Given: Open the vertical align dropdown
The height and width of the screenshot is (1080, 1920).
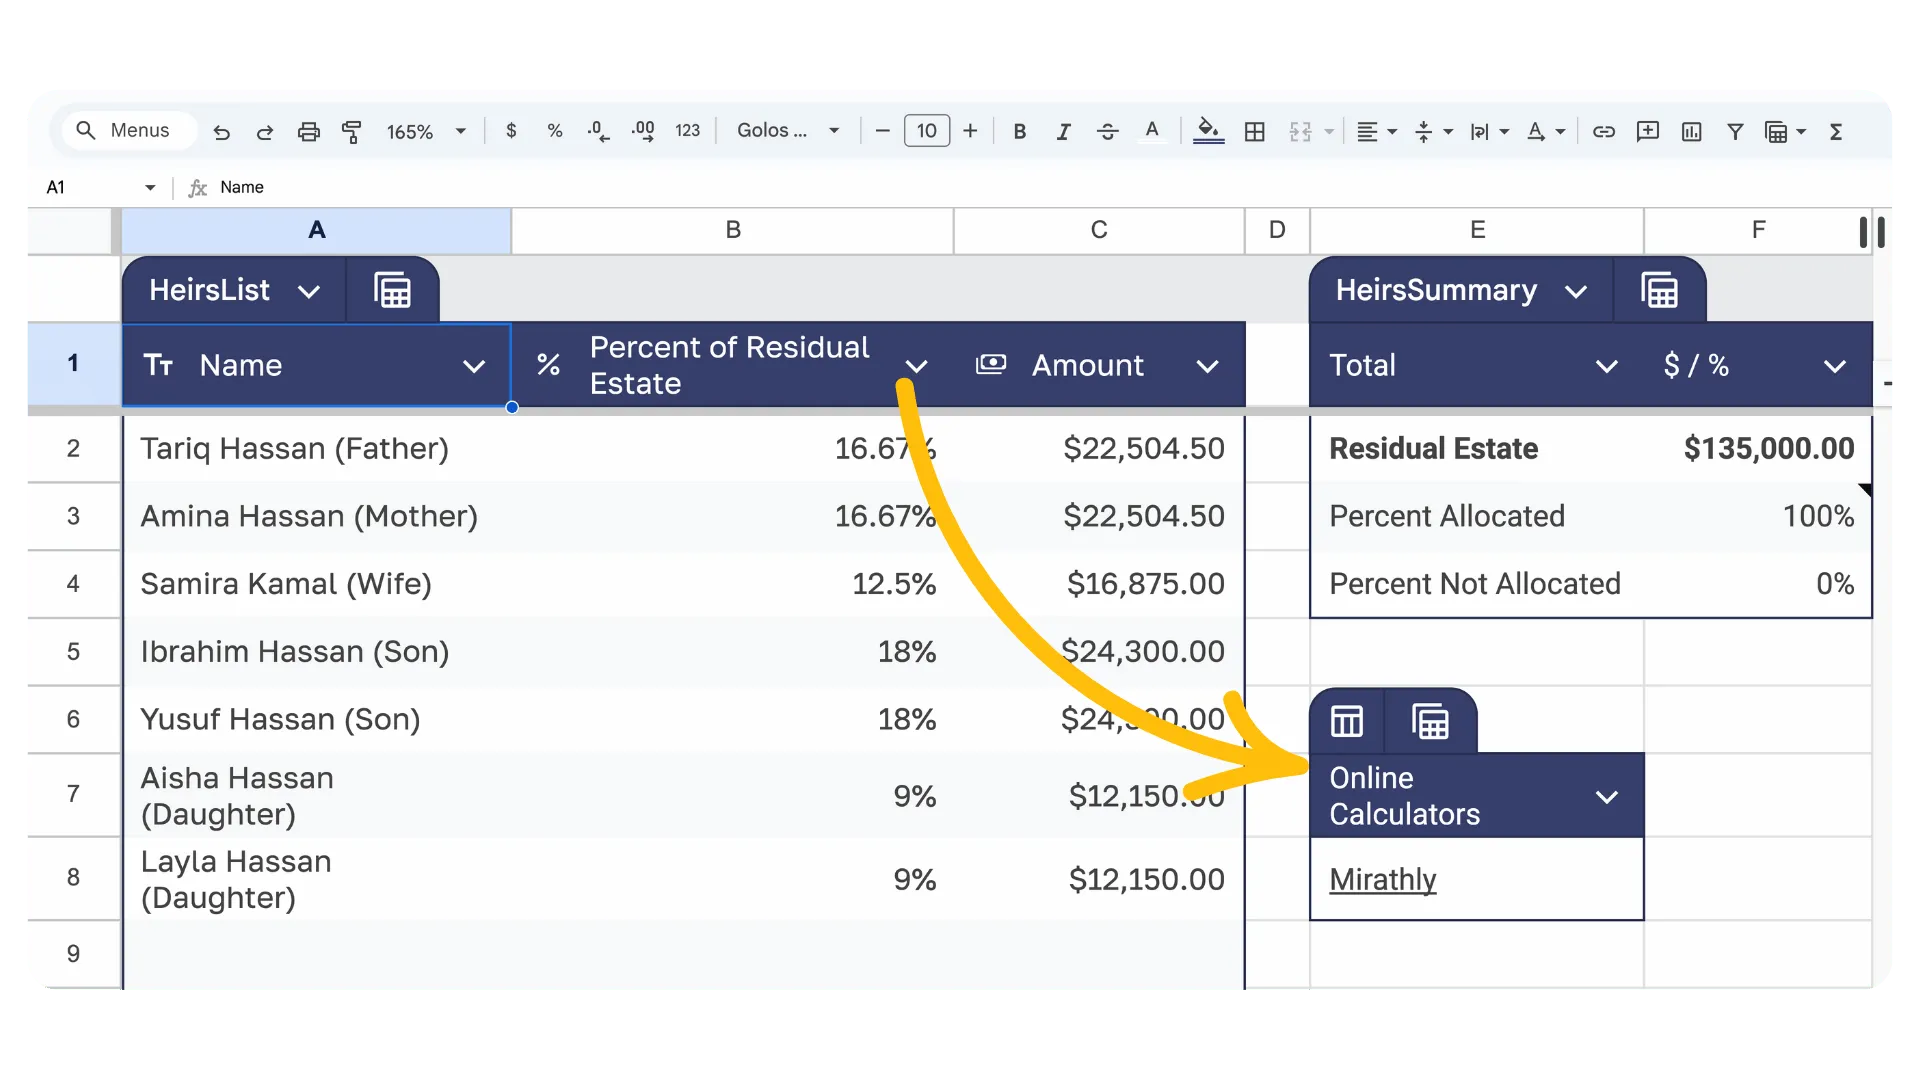Looking at the screenshot, I should (x=1433, y=131).
